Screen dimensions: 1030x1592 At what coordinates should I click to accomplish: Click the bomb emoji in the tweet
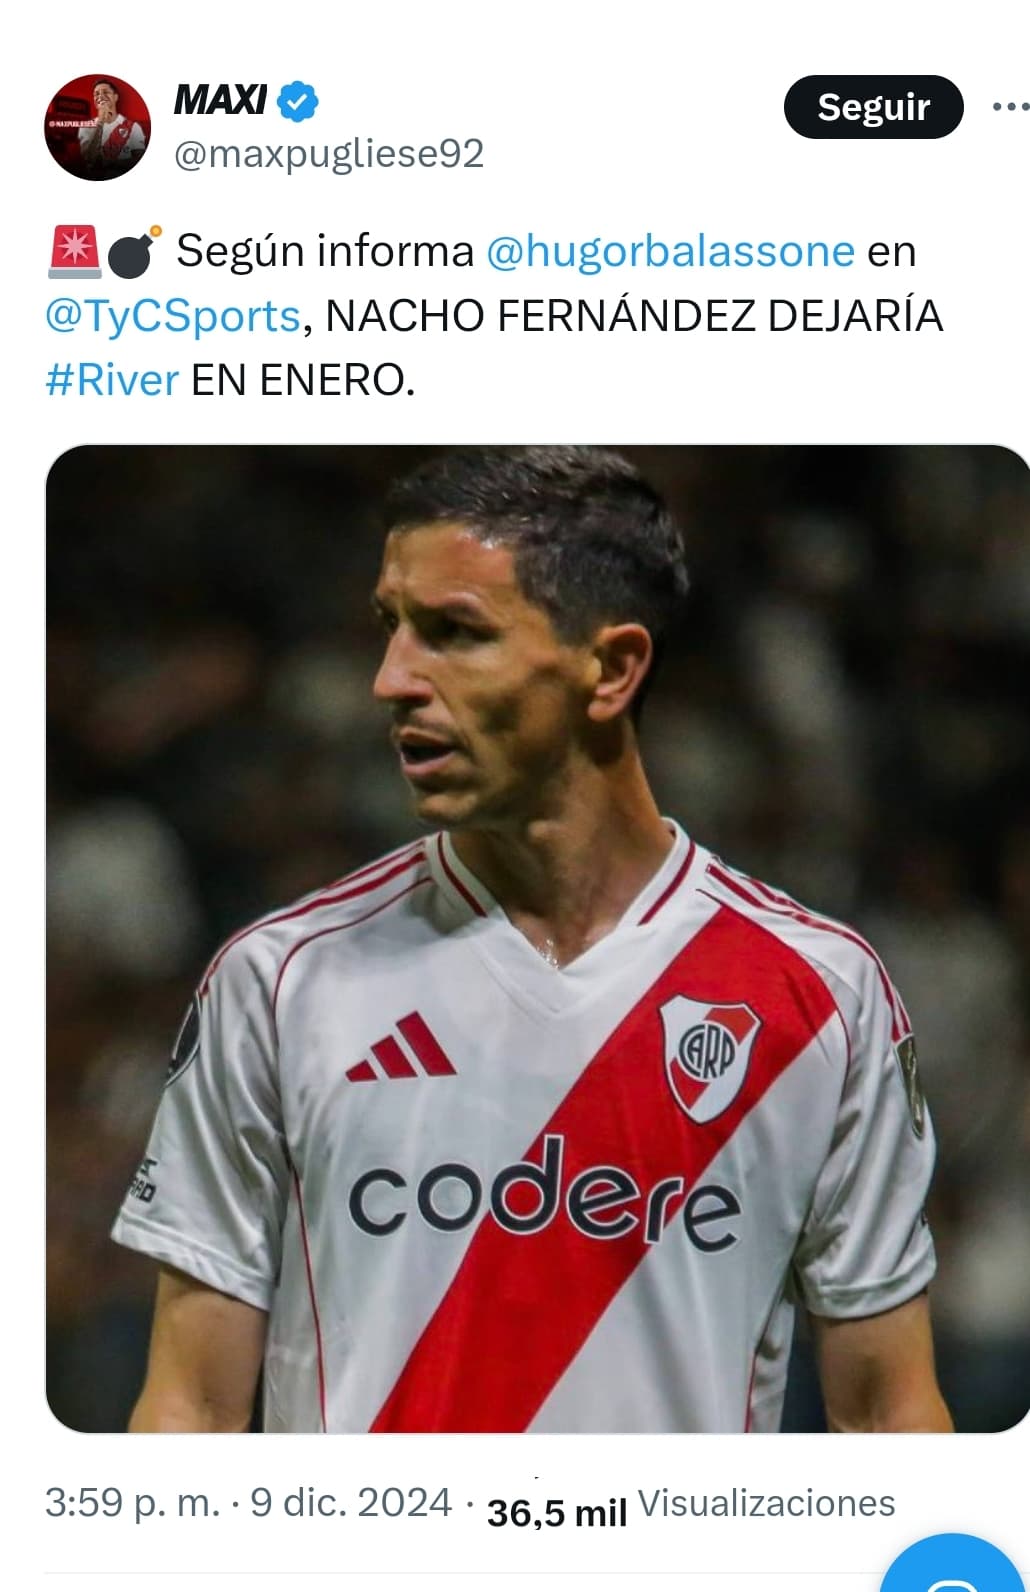tap(133, 252)
